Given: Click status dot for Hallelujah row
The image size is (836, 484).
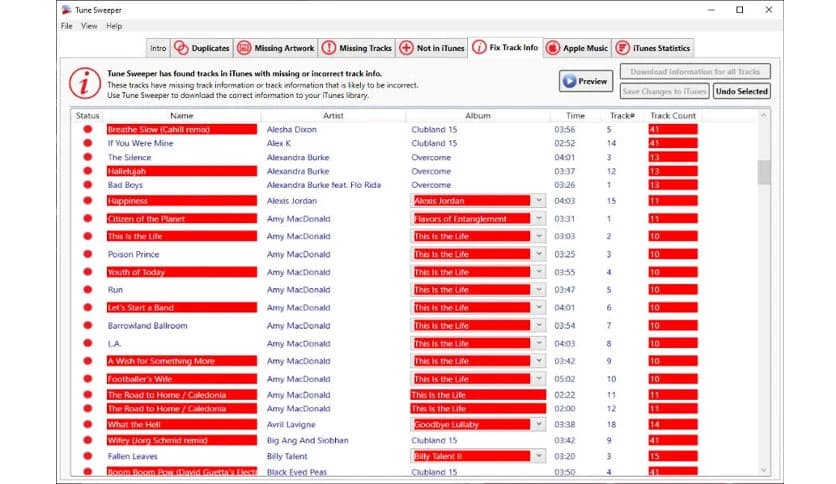Looking at the screenshot, I should (88, 171).
